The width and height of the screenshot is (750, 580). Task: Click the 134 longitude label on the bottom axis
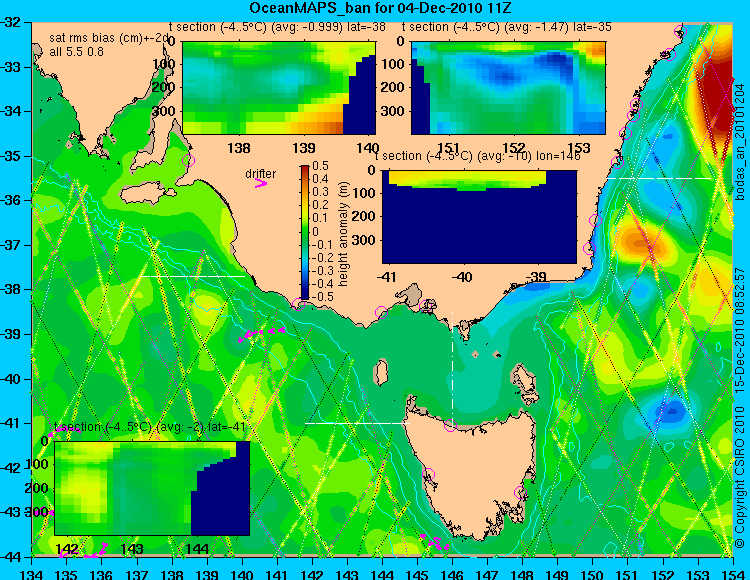tap(32, 574)
